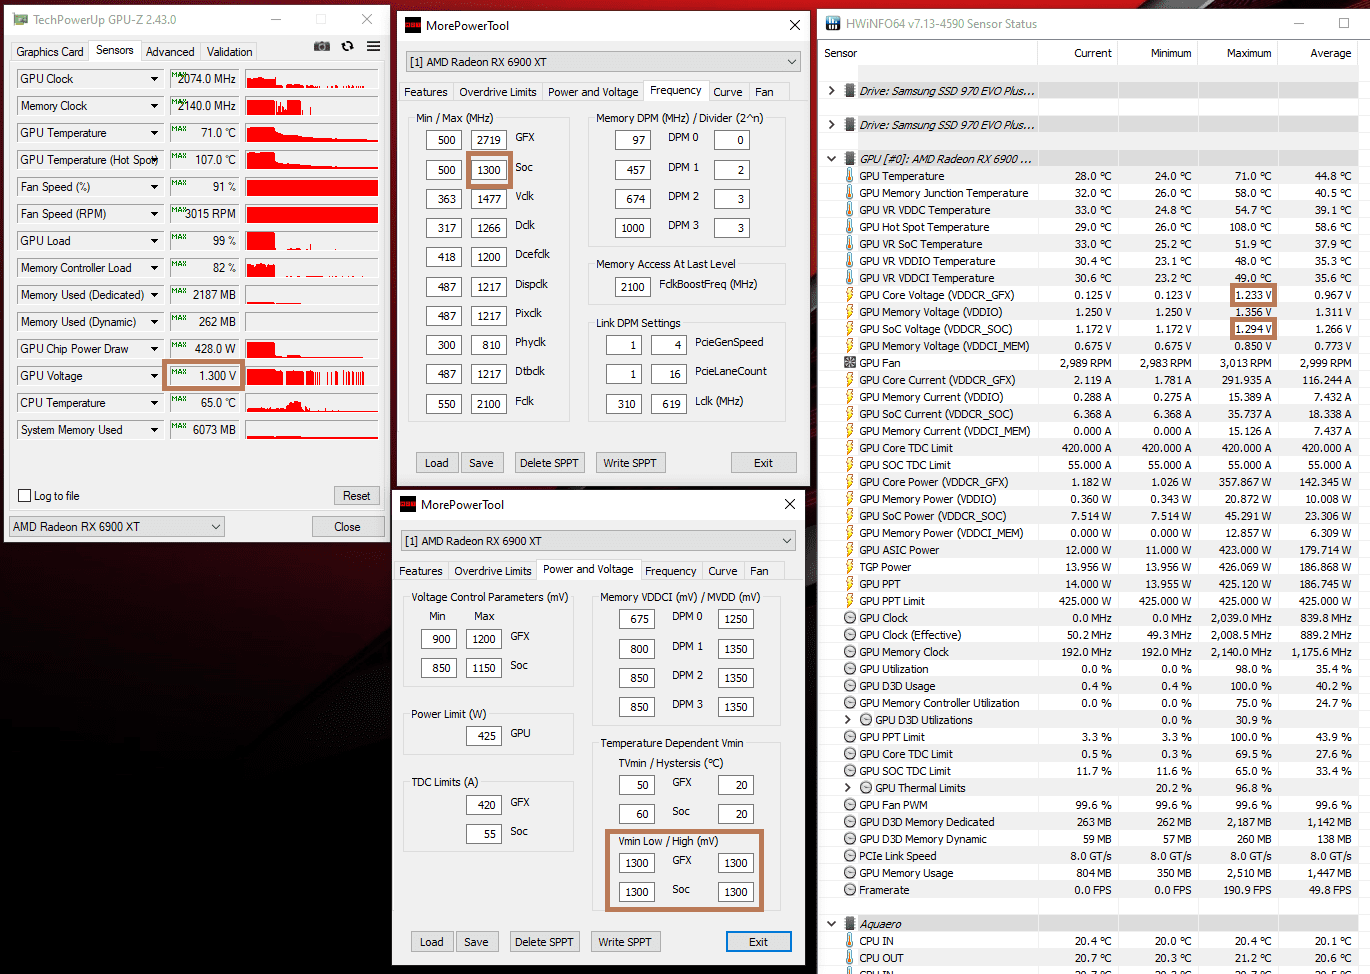This screenshot has width=1370, height=974.
Task: Open the GPU Voltage sensor dropdown
Action: pos(154,376)
